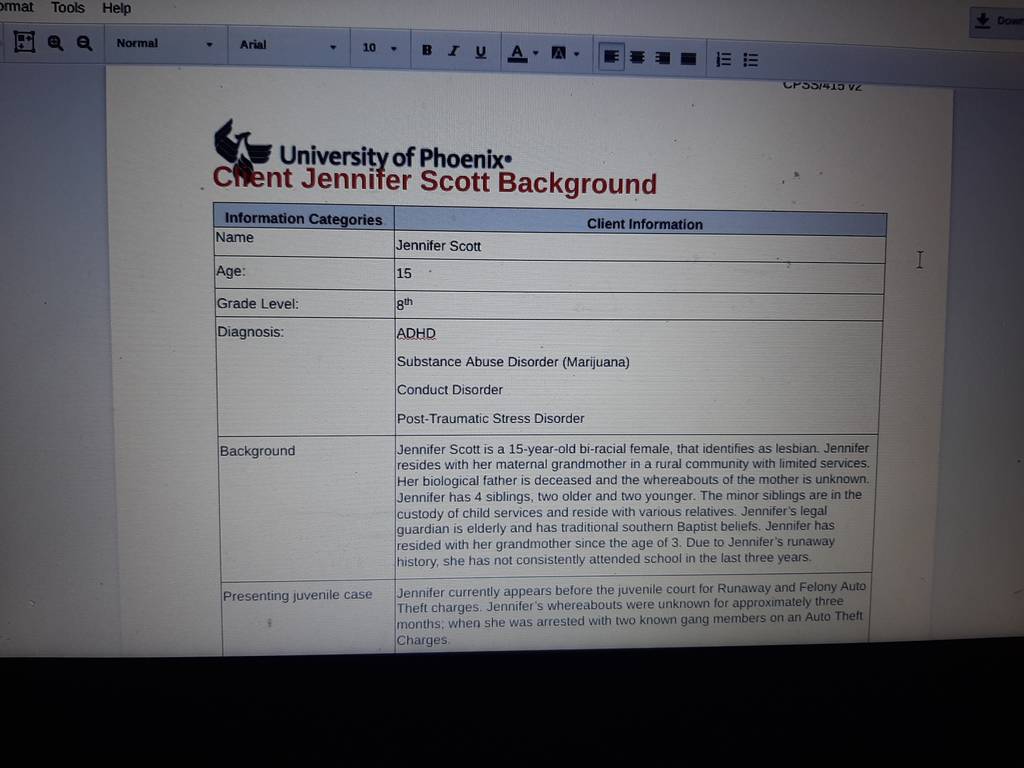Click the age value 15
The height and width of the screenshot is (768, 1024).
pyautogui.click(x=404, y=274)
